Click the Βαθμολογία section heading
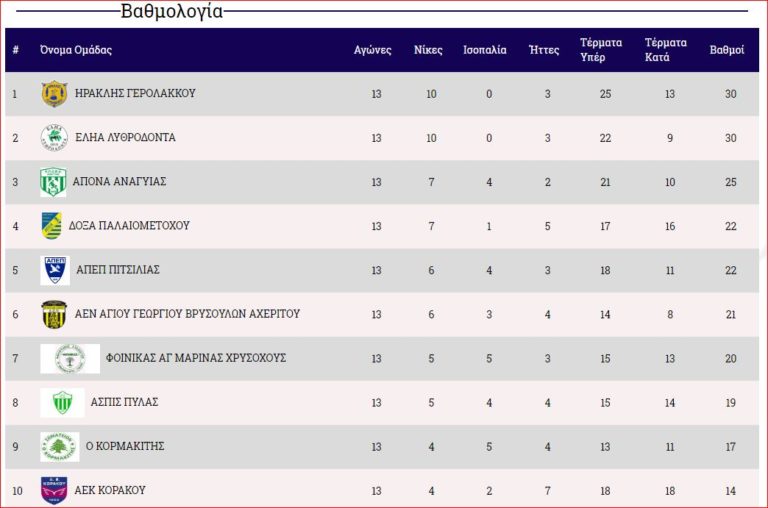 coord(172,11)
